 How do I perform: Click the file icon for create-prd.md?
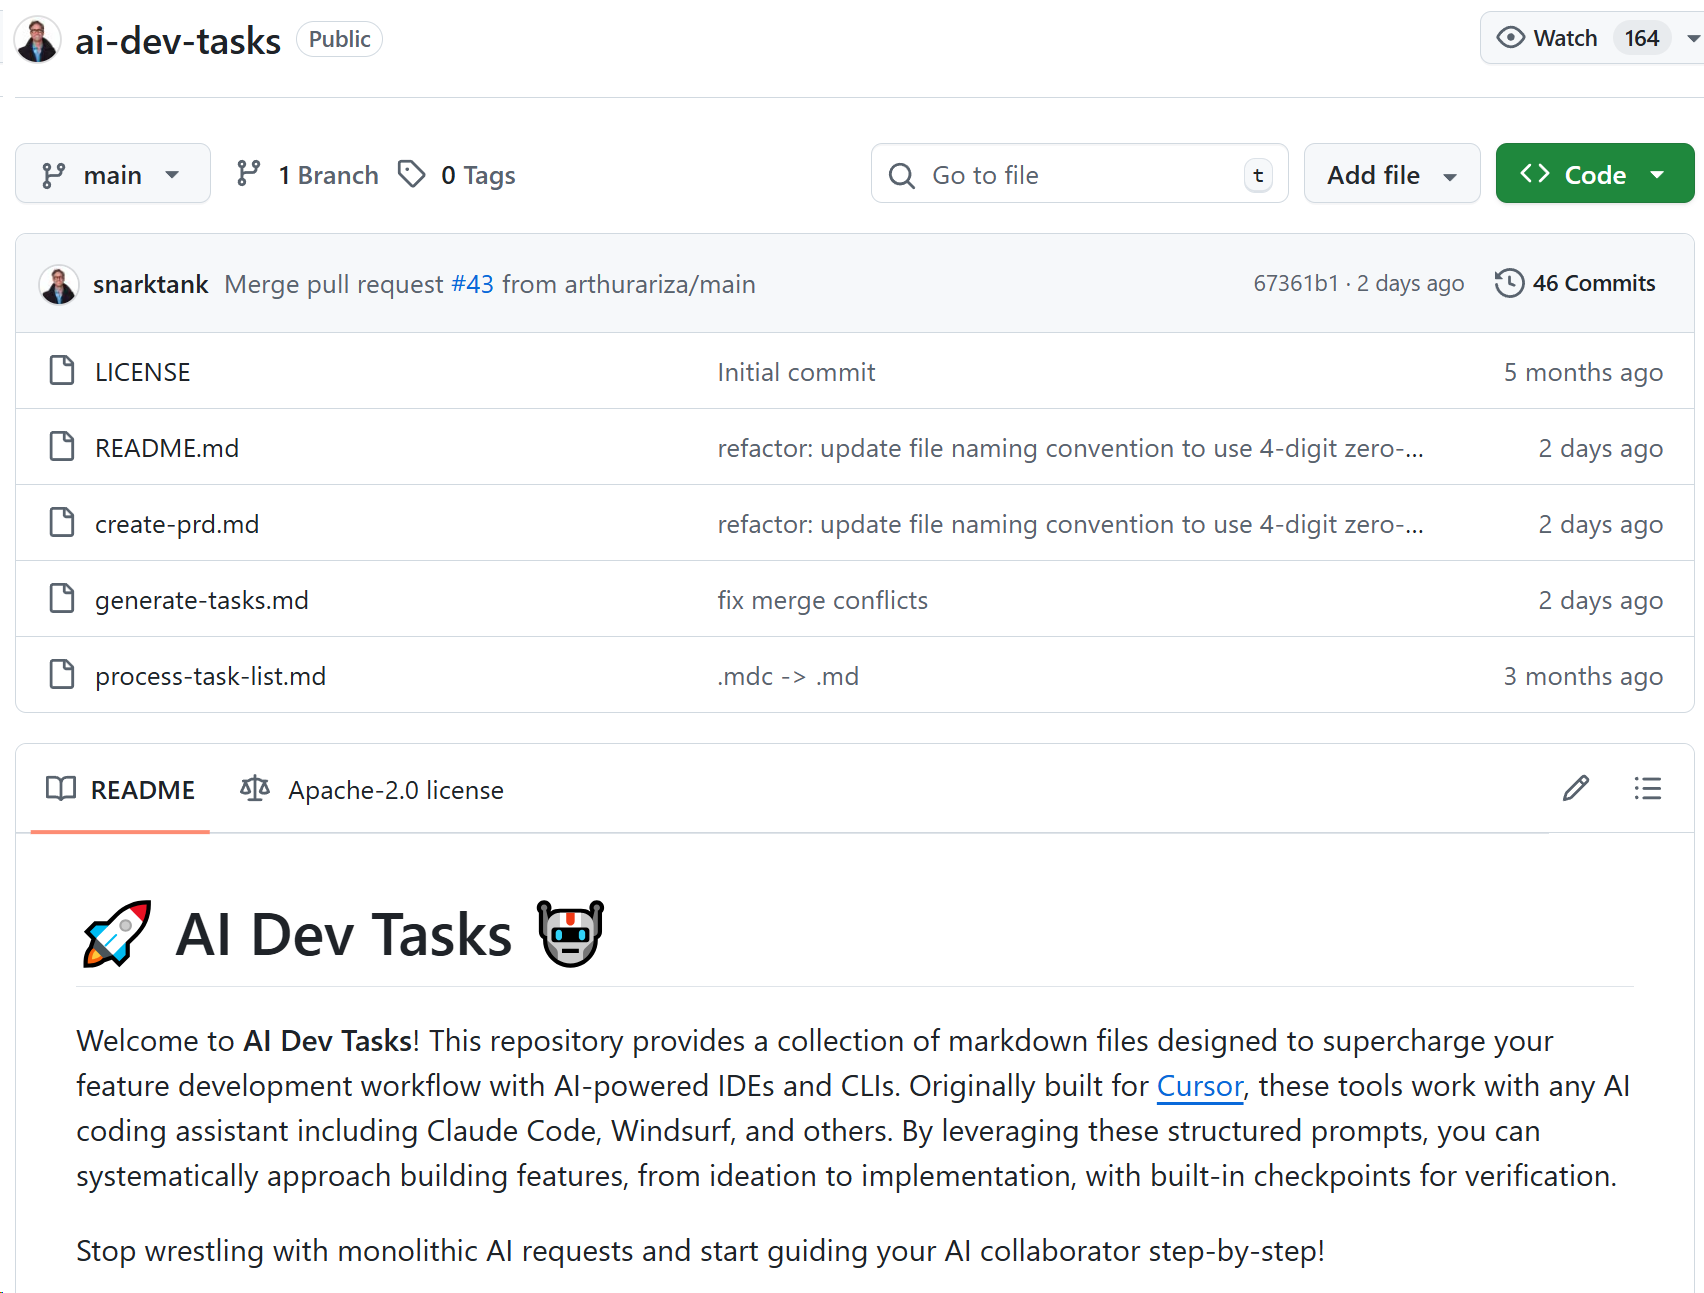pyautogui.click(x=62, y=523)
